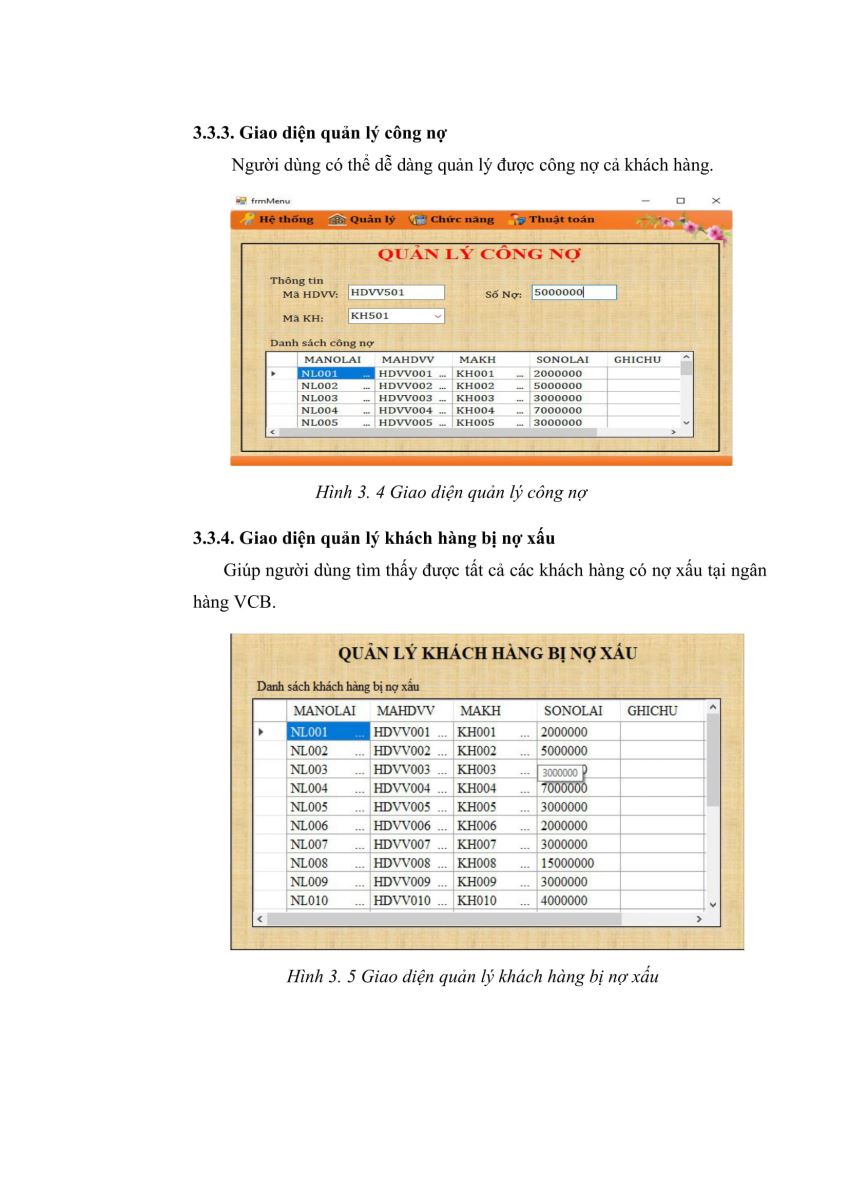
Task: Click down arrow of Danh sách công nợ vertical scrollbar
Action: click(x=686, y=422)
